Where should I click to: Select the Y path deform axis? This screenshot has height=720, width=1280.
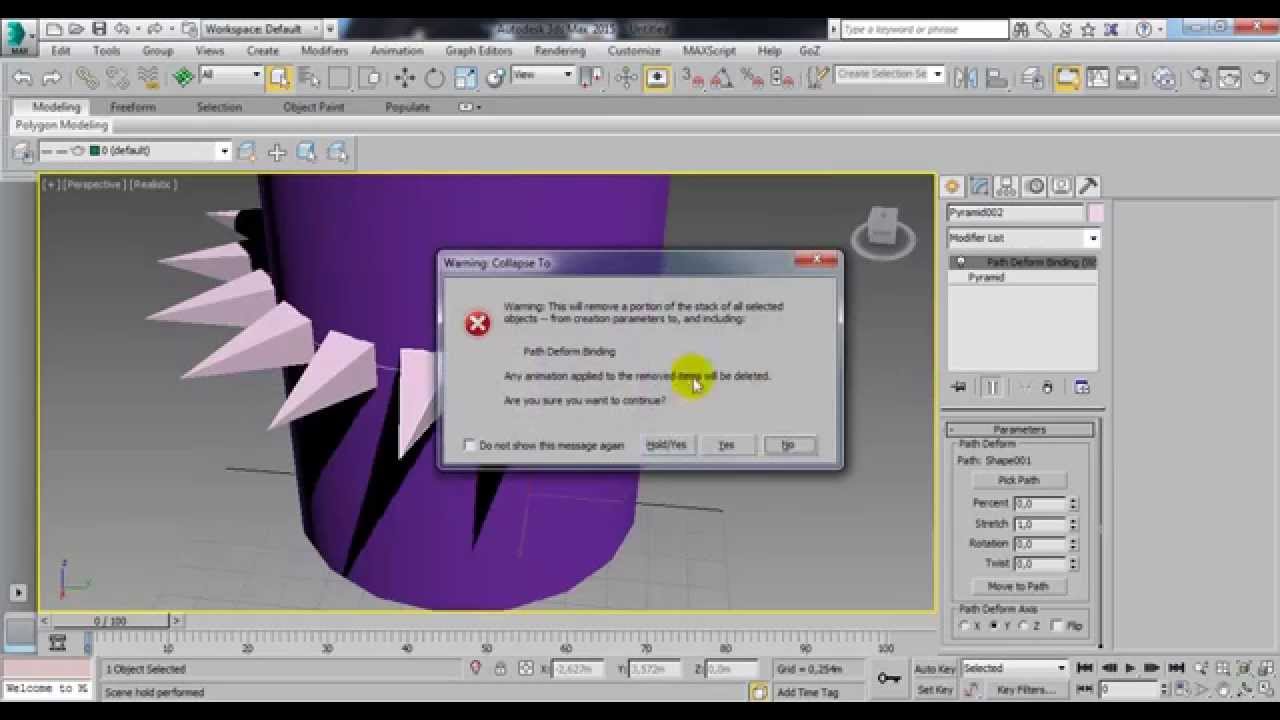tap(994, 626)
